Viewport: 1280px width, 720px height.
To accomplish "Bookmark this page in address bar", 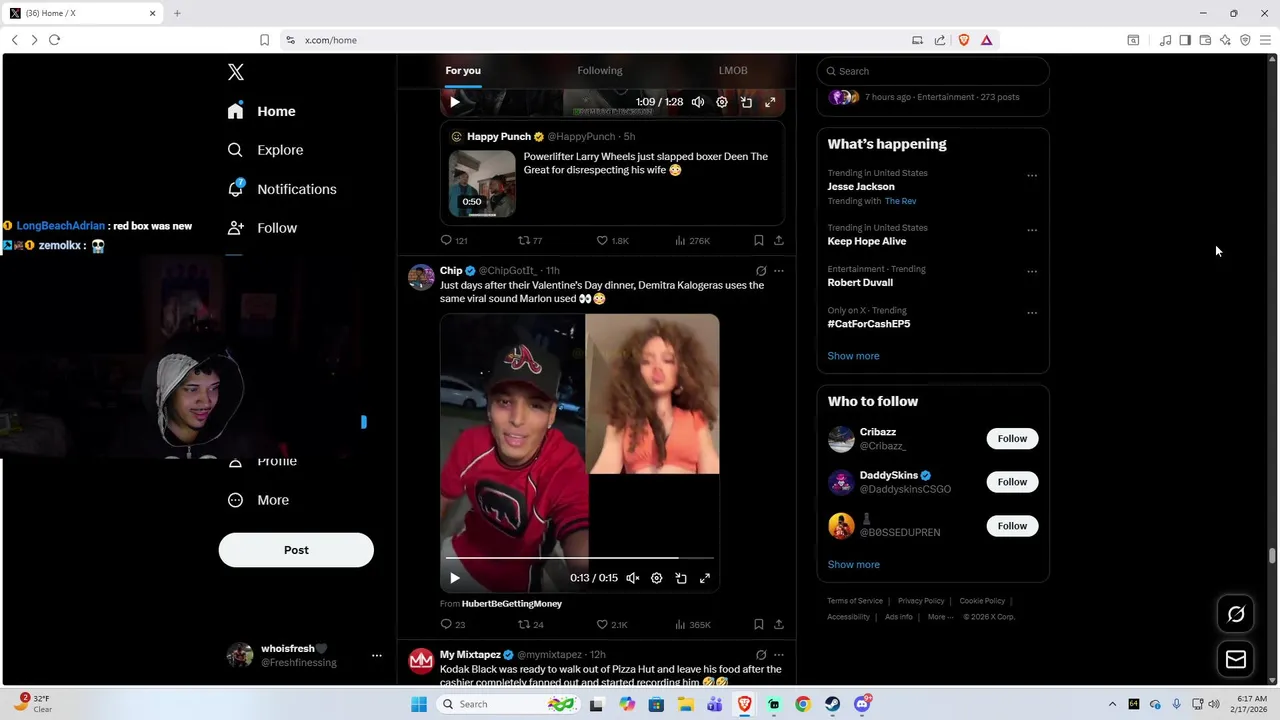I will 264,40.
